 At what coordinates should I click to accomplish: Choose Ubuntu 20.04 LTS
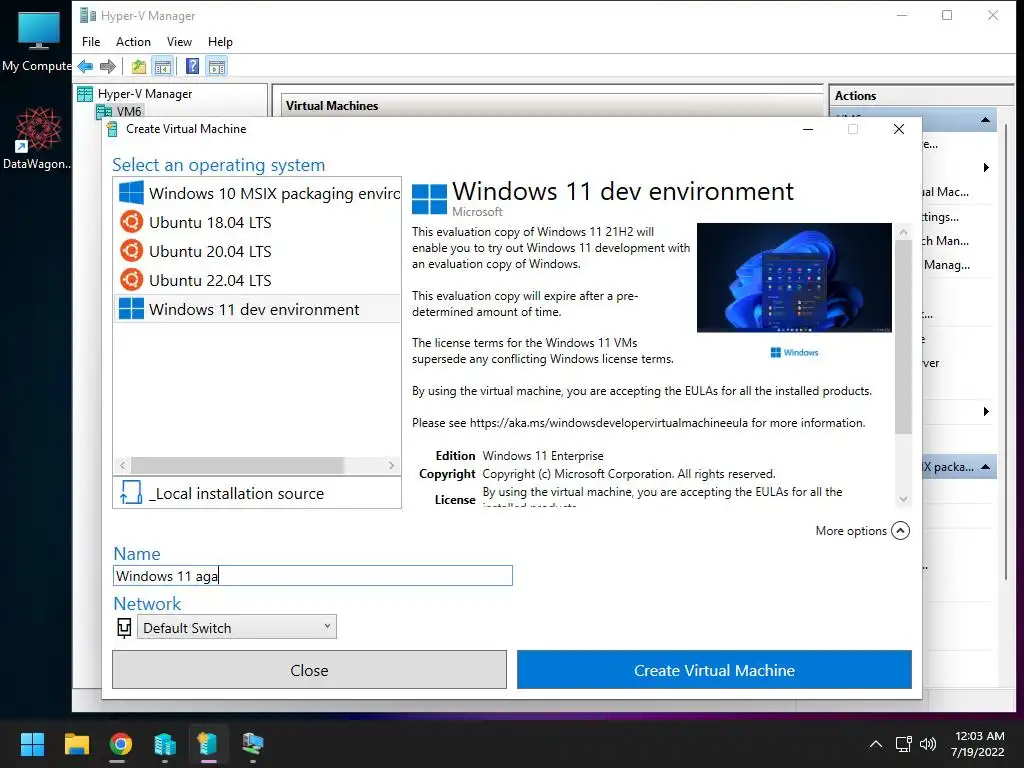pyautogui.click(x=259, y=251)
